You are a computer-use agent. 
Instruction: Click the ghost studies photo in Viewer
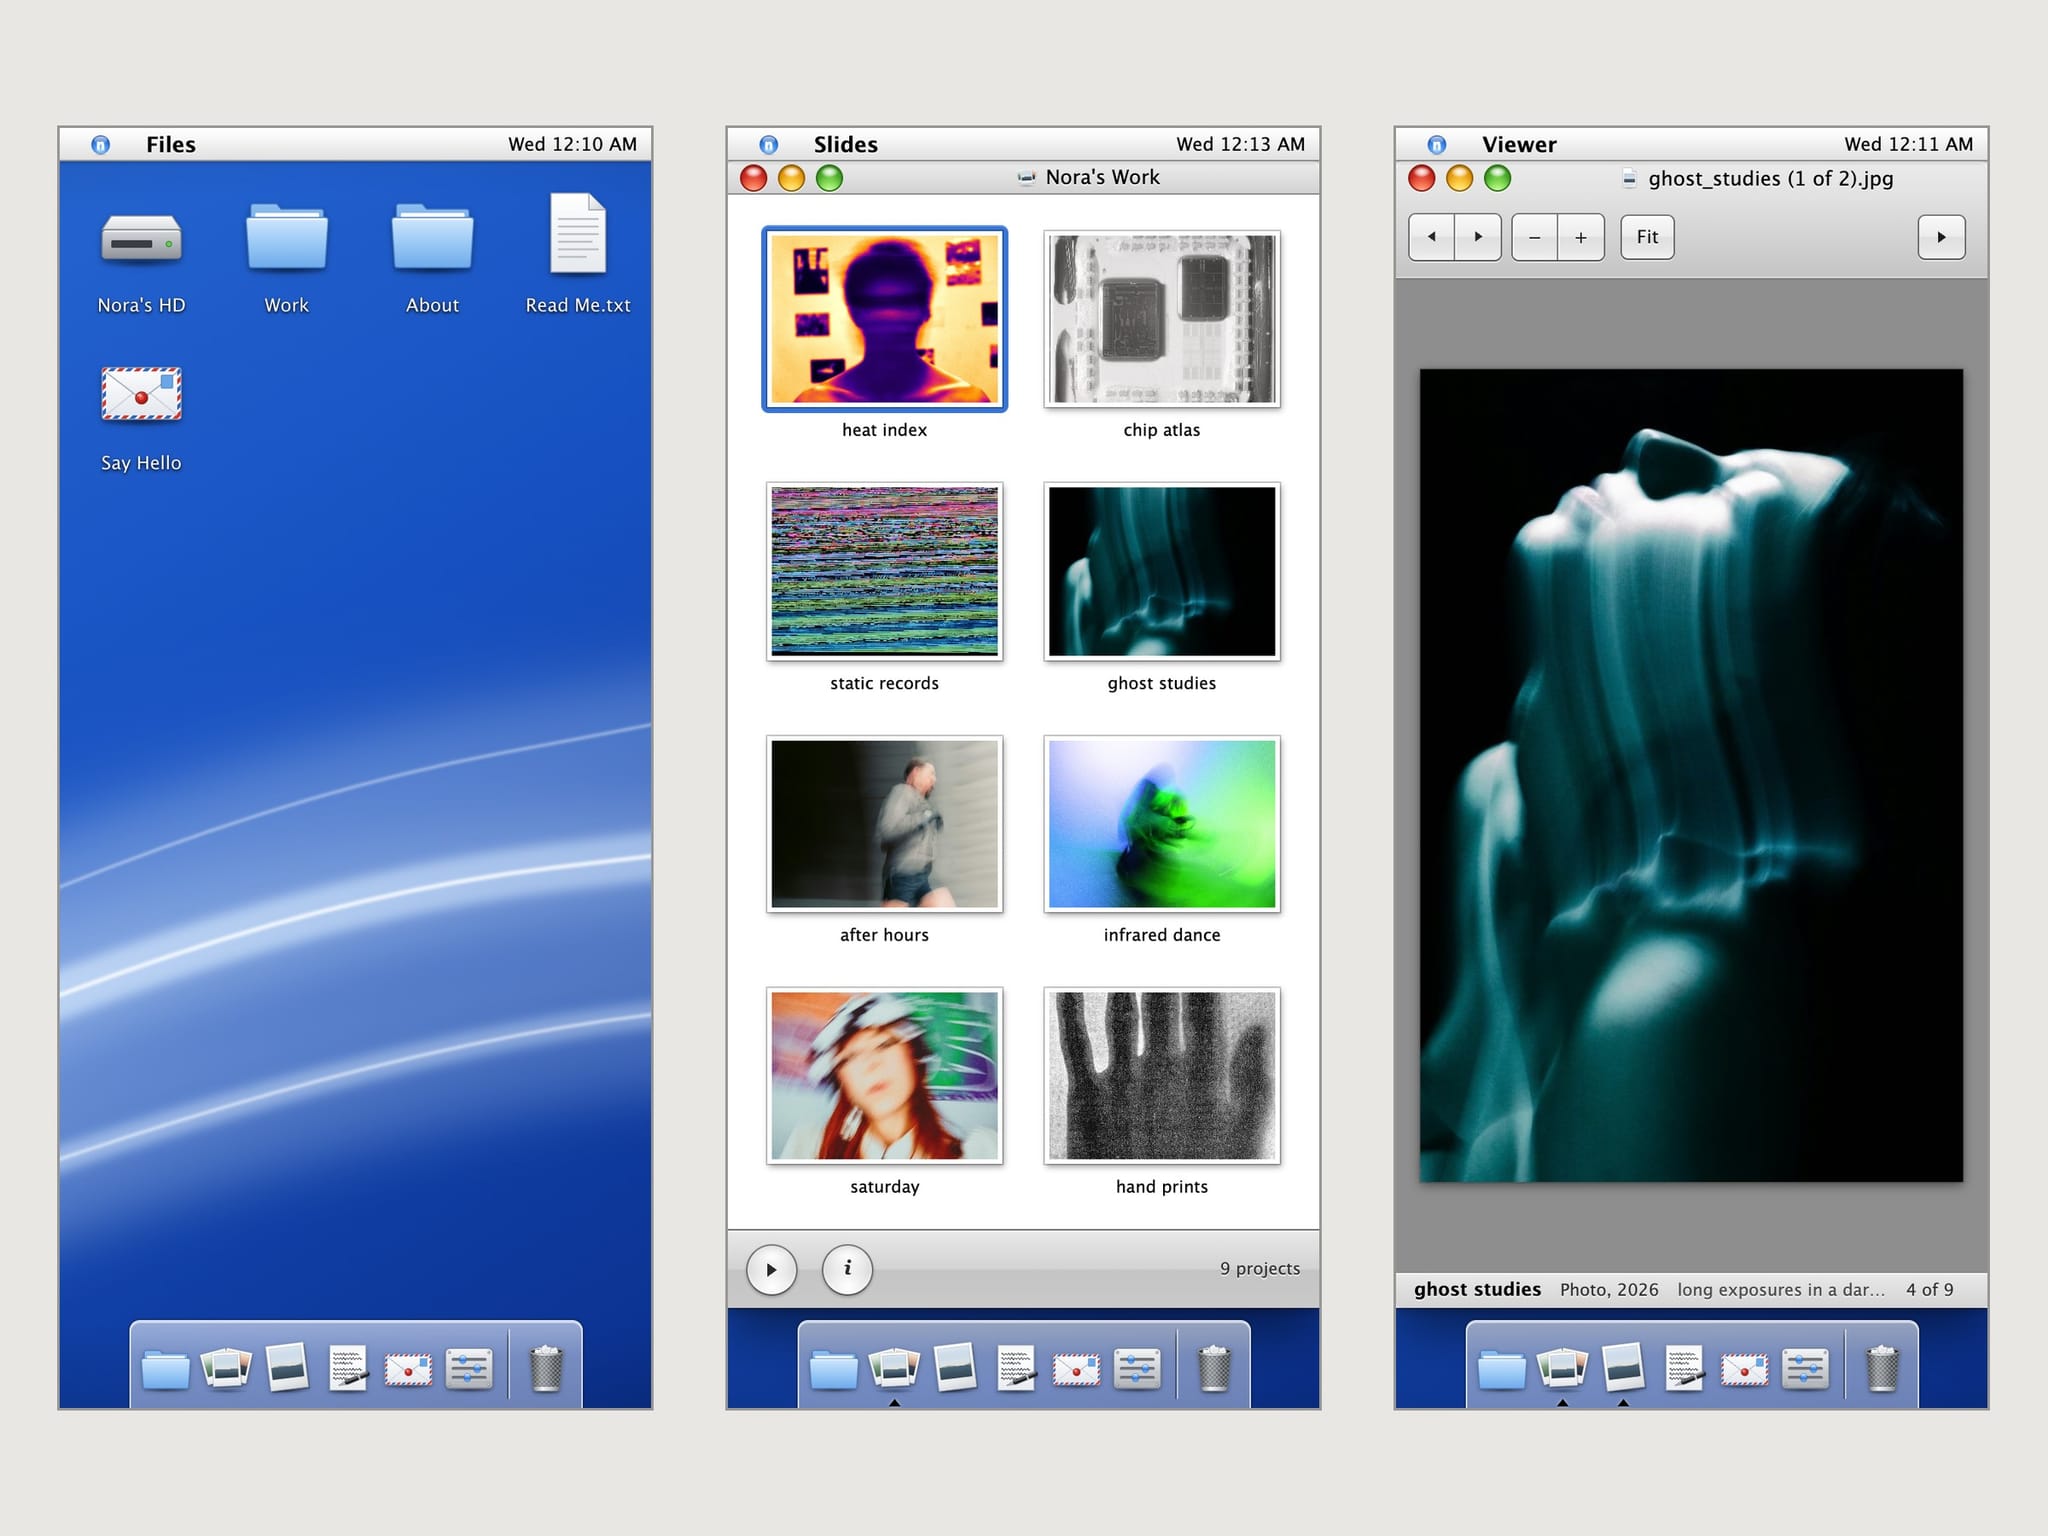[x=1691, y=775]
